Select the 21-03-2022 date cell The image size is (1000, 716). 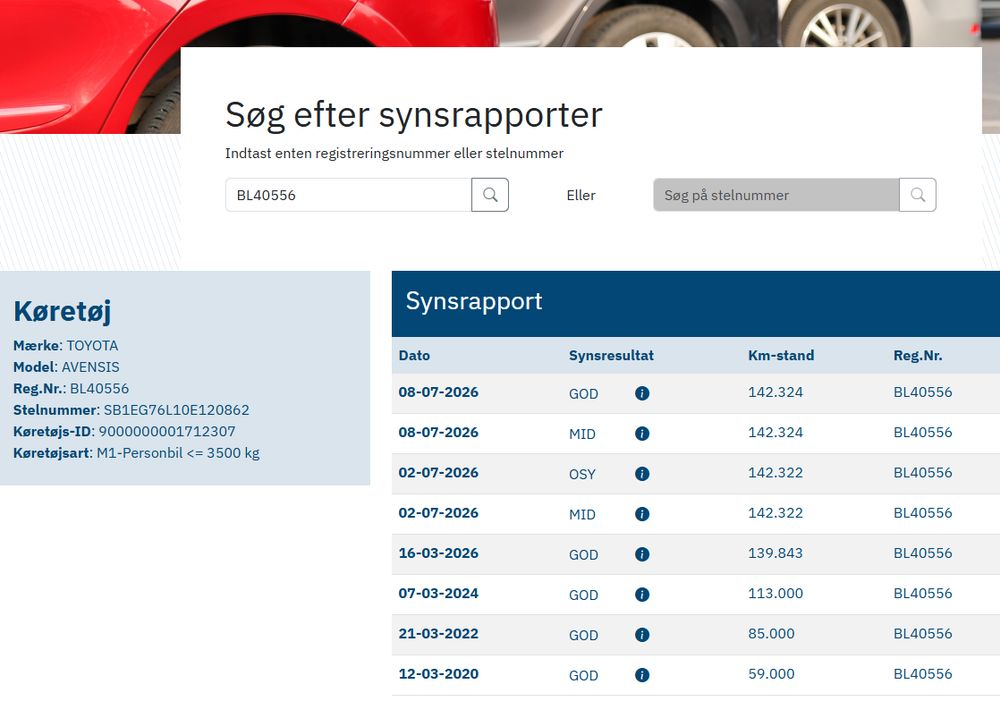click(438, 633)
